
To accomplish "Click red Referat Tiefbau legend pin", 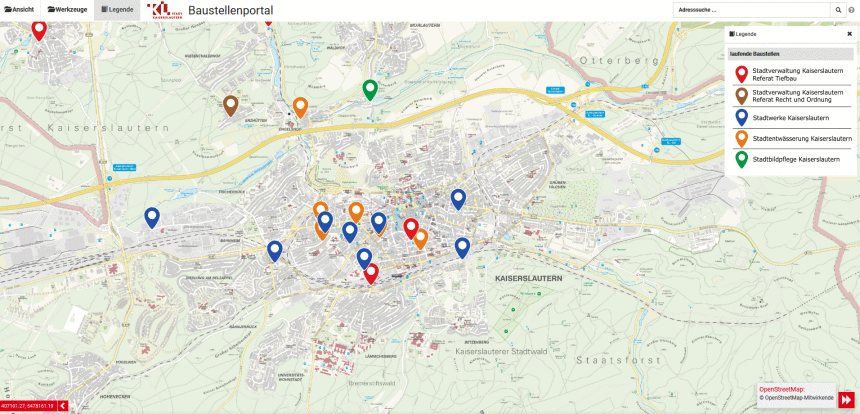I will point(741,74).
